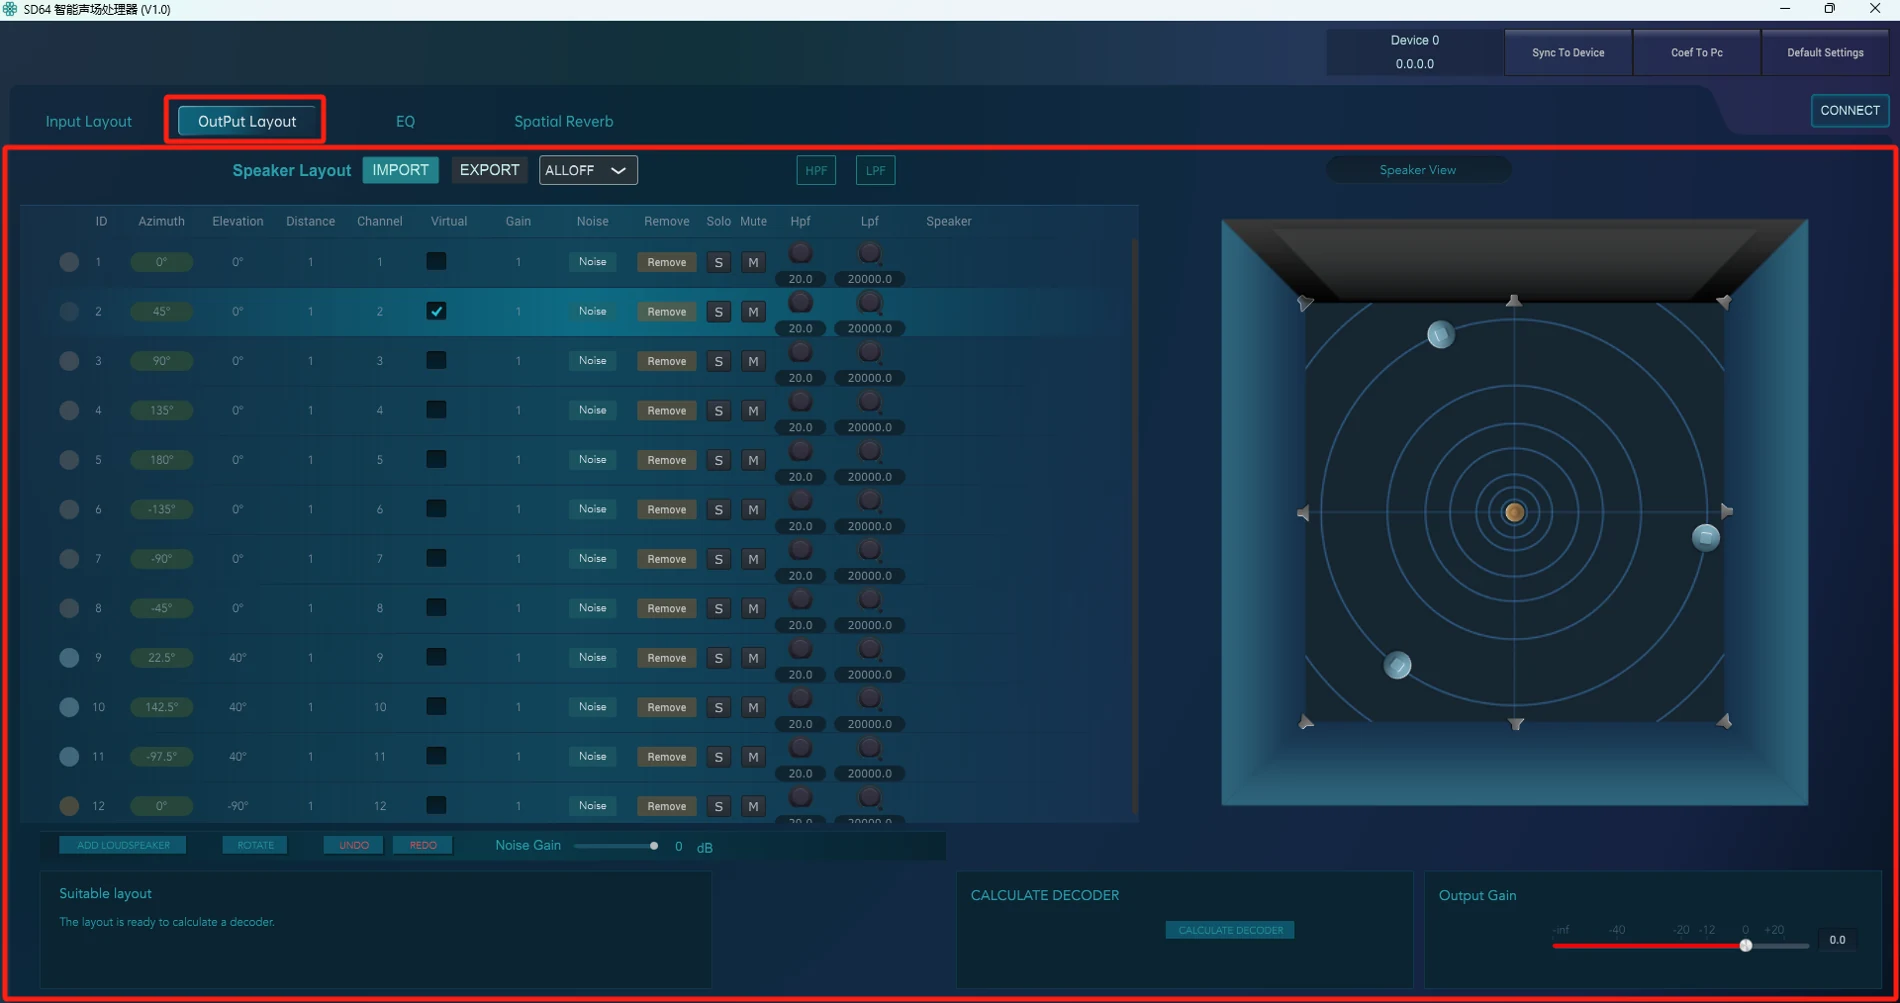Viewport: 1900px width, 1003px height.
Task: Select the round indicator for speaker 12
Action: (69, 806)
